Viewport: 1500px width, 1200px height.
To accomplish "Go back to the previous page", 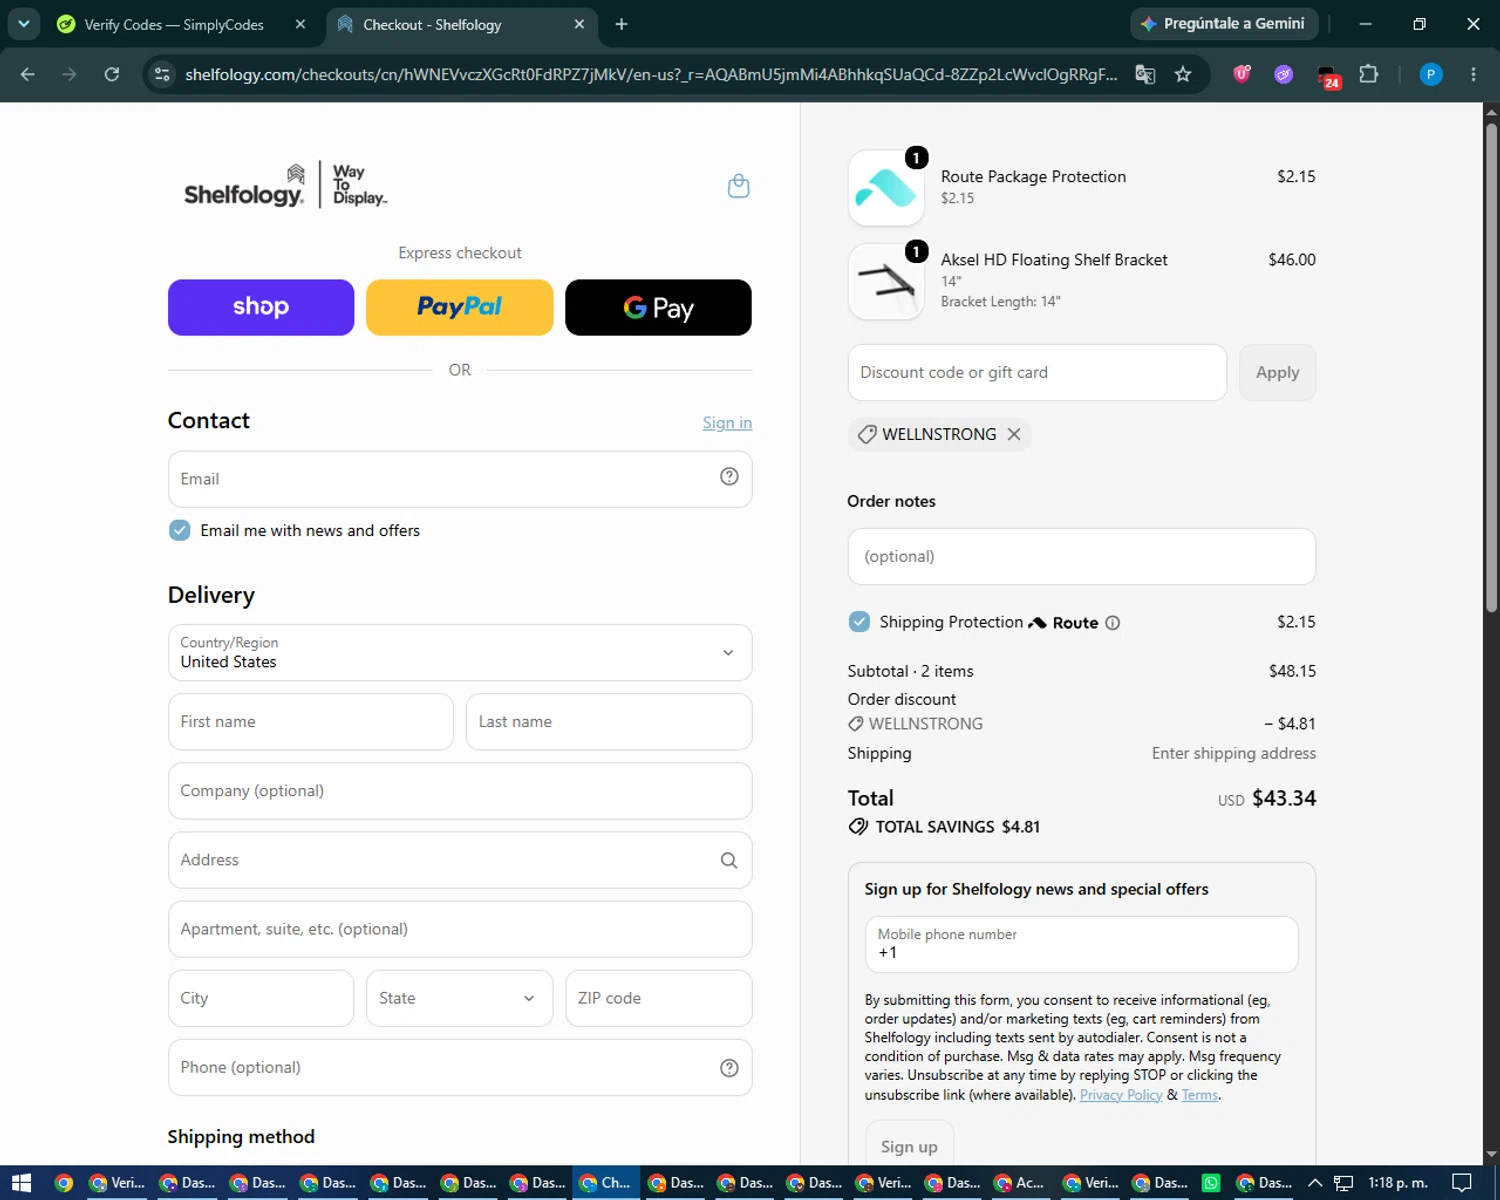I will pyautogui.click(x=27, y=74).
